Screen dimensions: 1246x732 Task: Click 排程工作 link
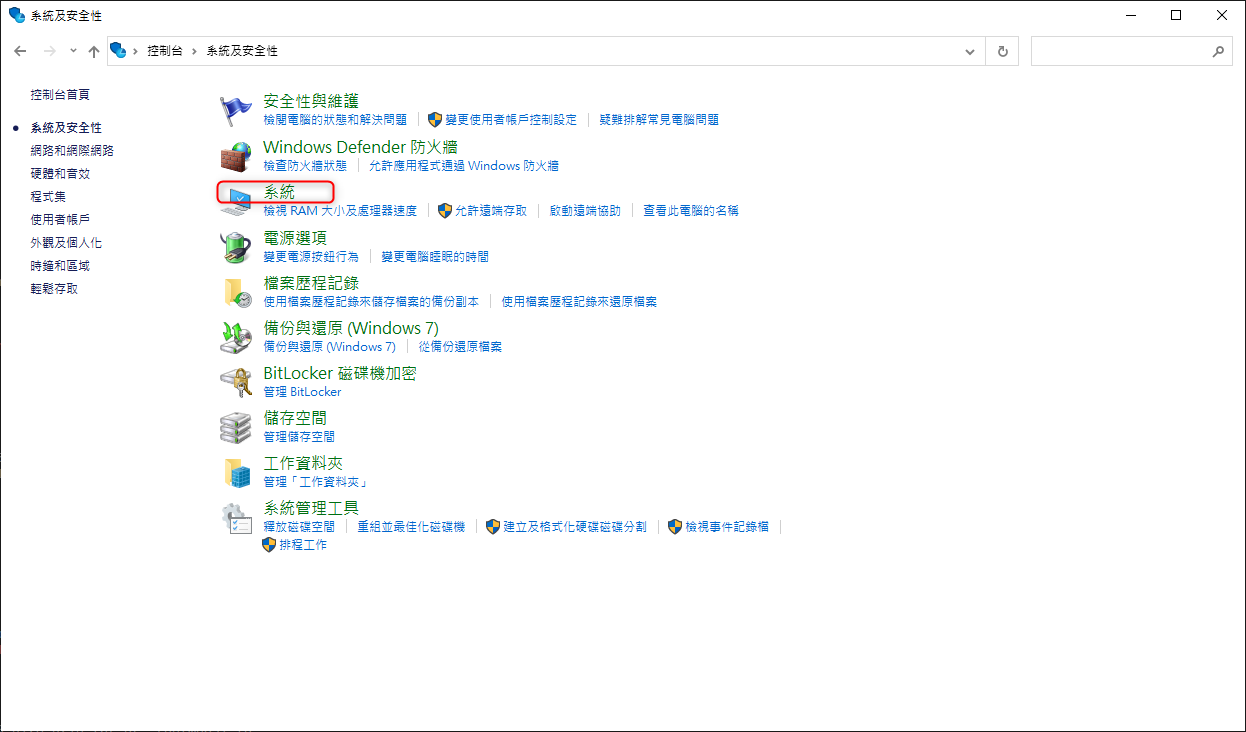tap(303, 546)
